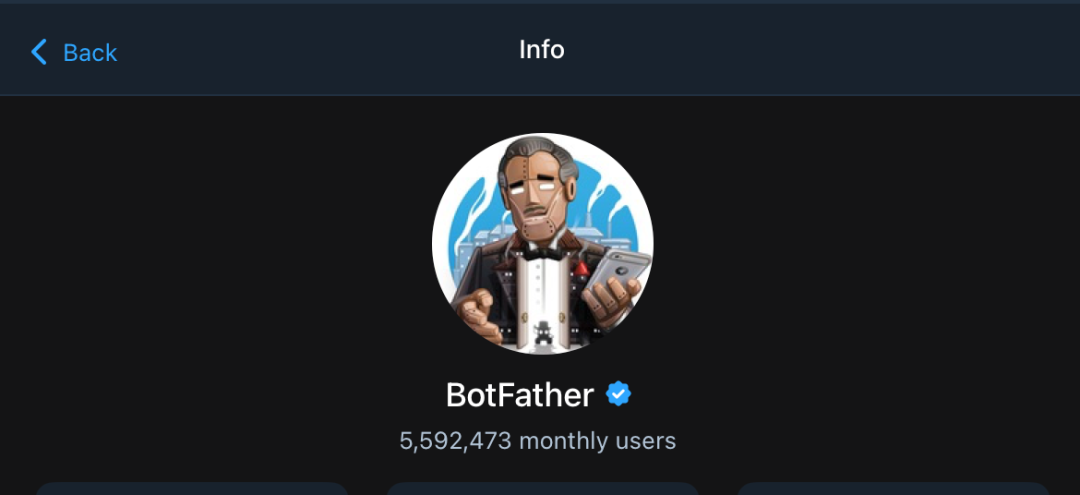Open the BotFather profile picture
This screenshot has height=495, width=1080.
click(x=542, y=244)
